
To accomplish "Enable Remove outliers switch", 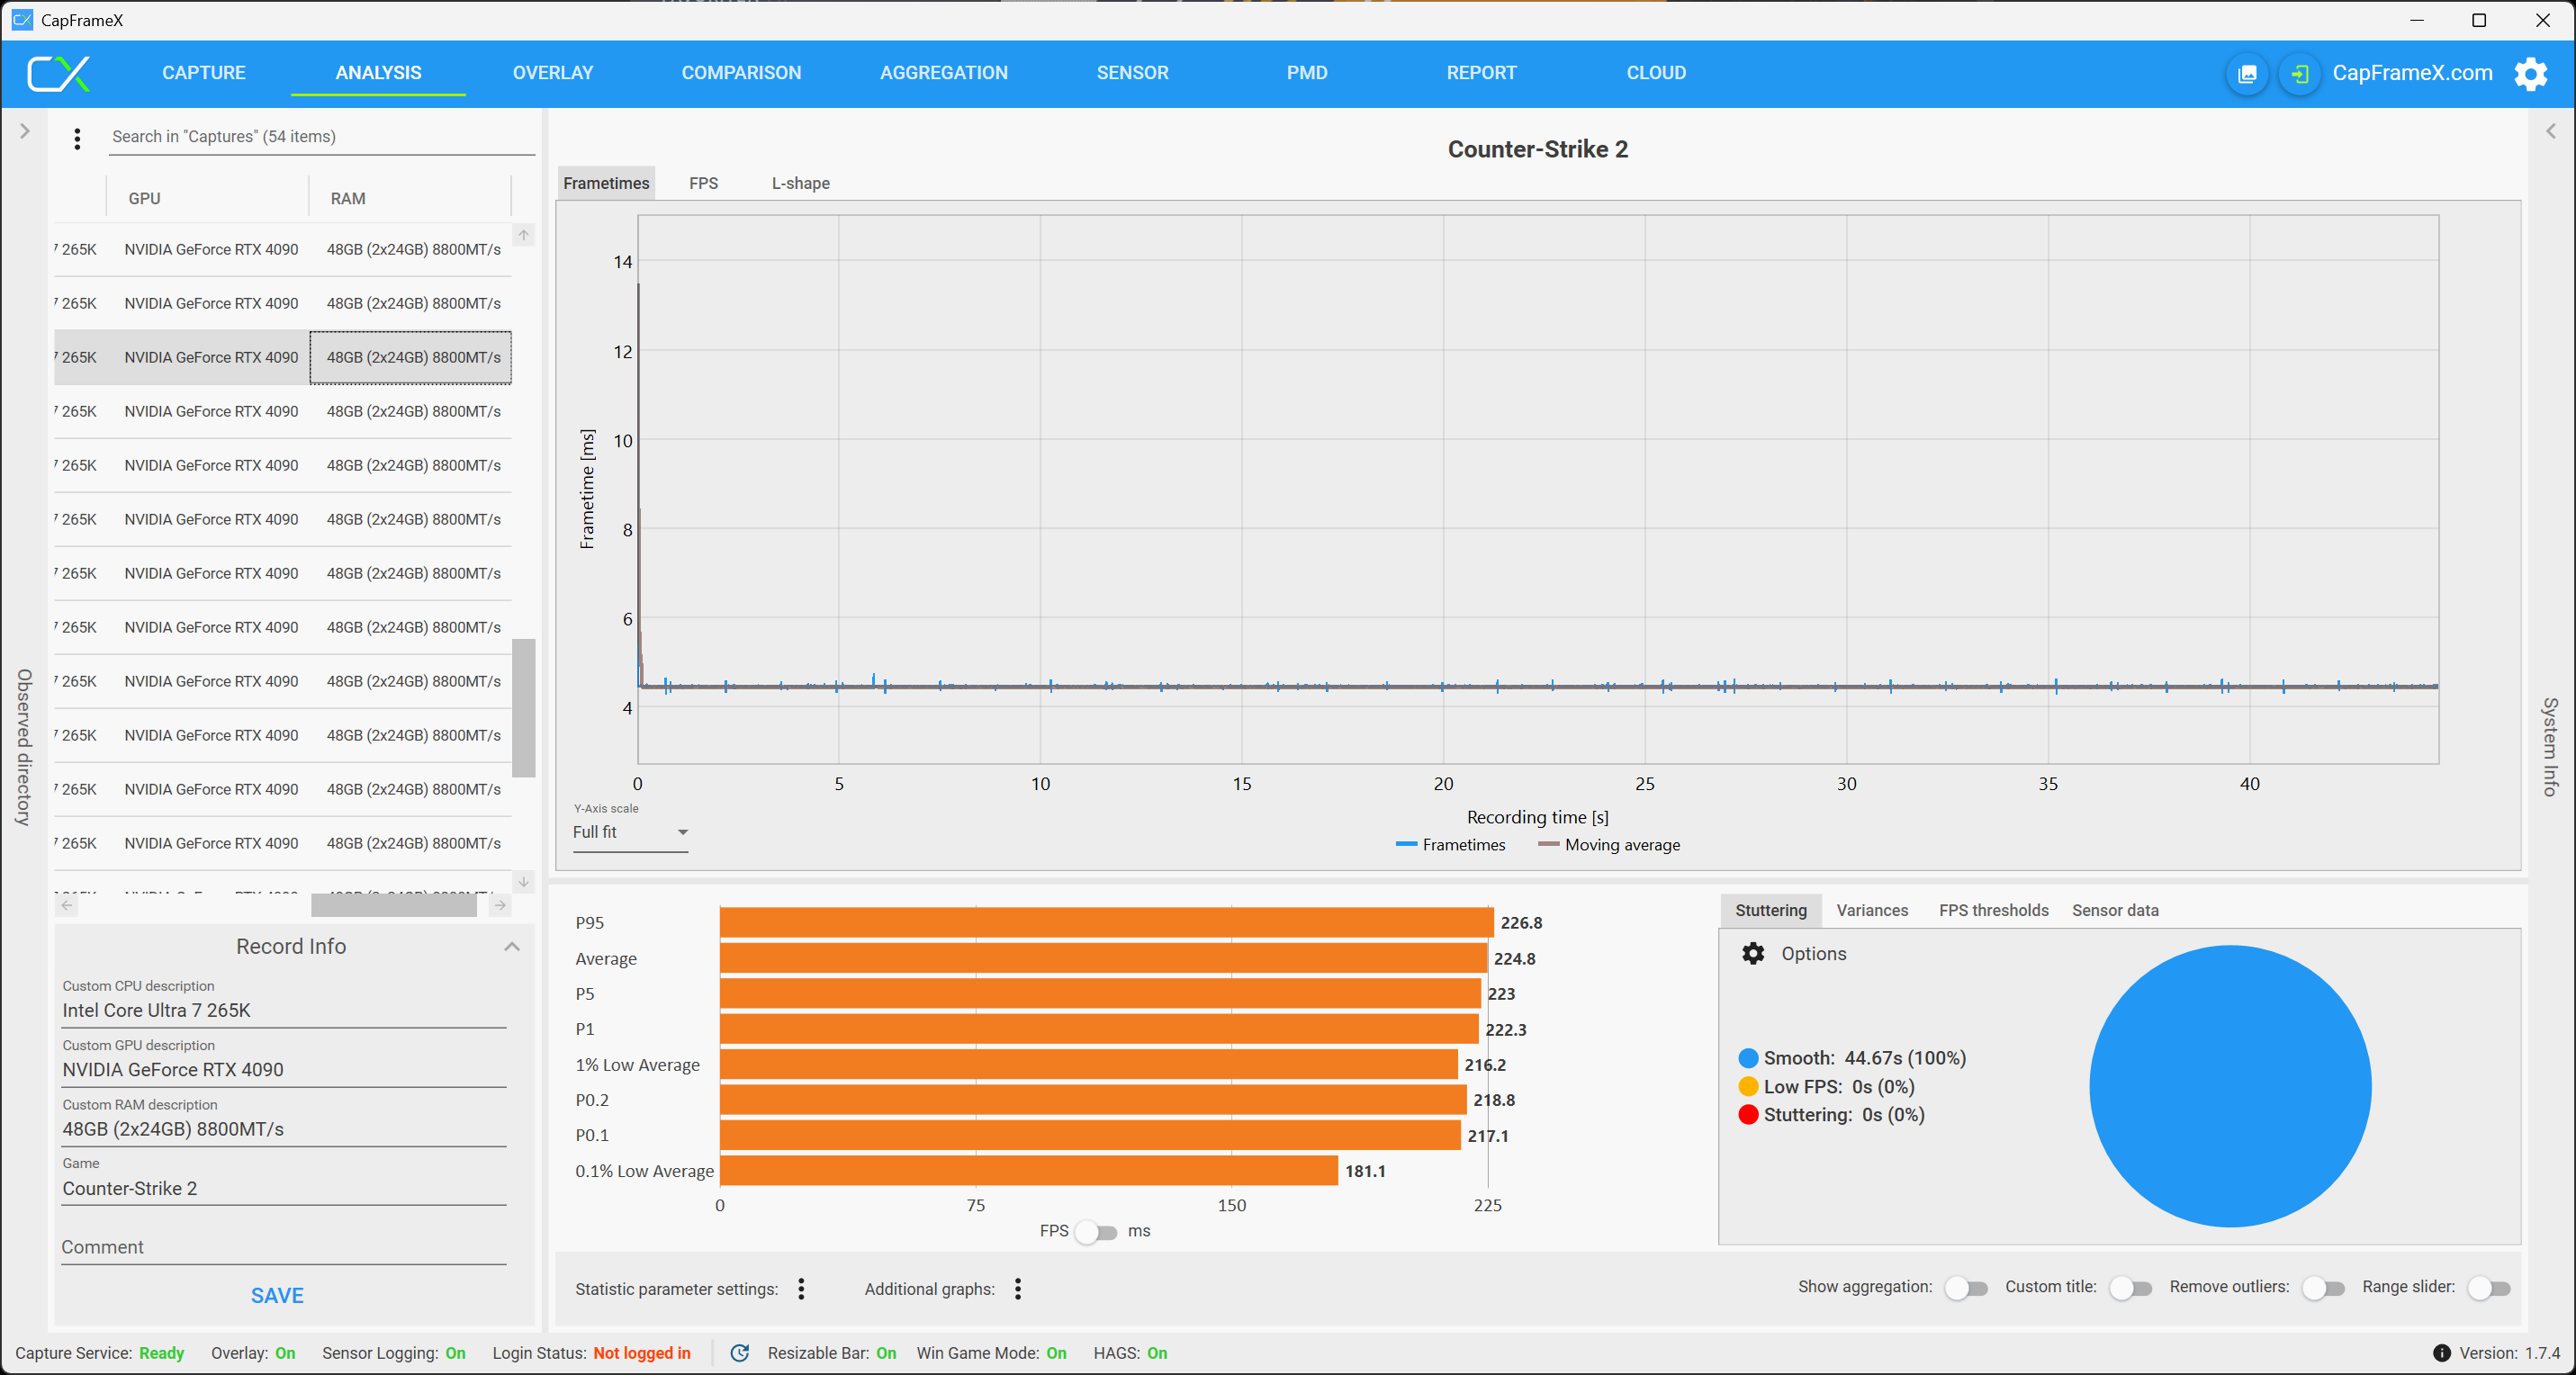I will 2322,1288.
